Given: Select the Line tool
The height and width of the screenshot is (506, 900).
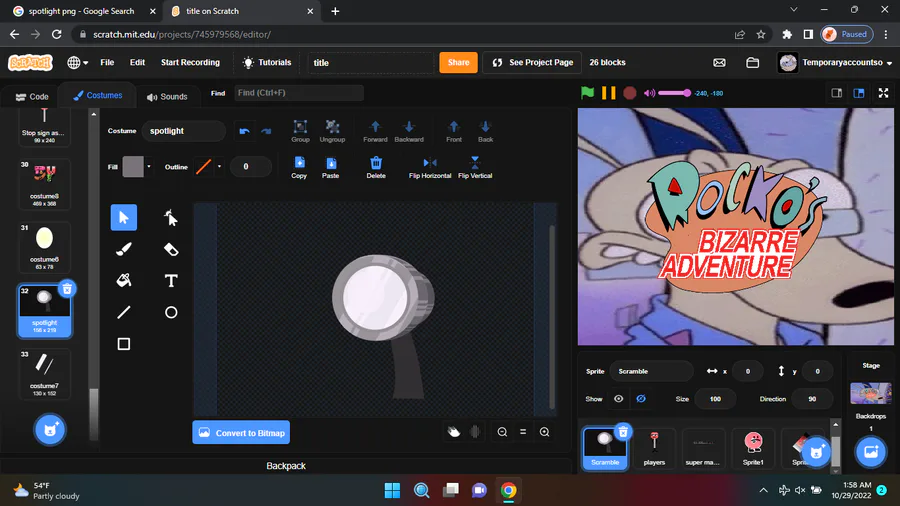Looking at the screenshot, I should [123, 312].
